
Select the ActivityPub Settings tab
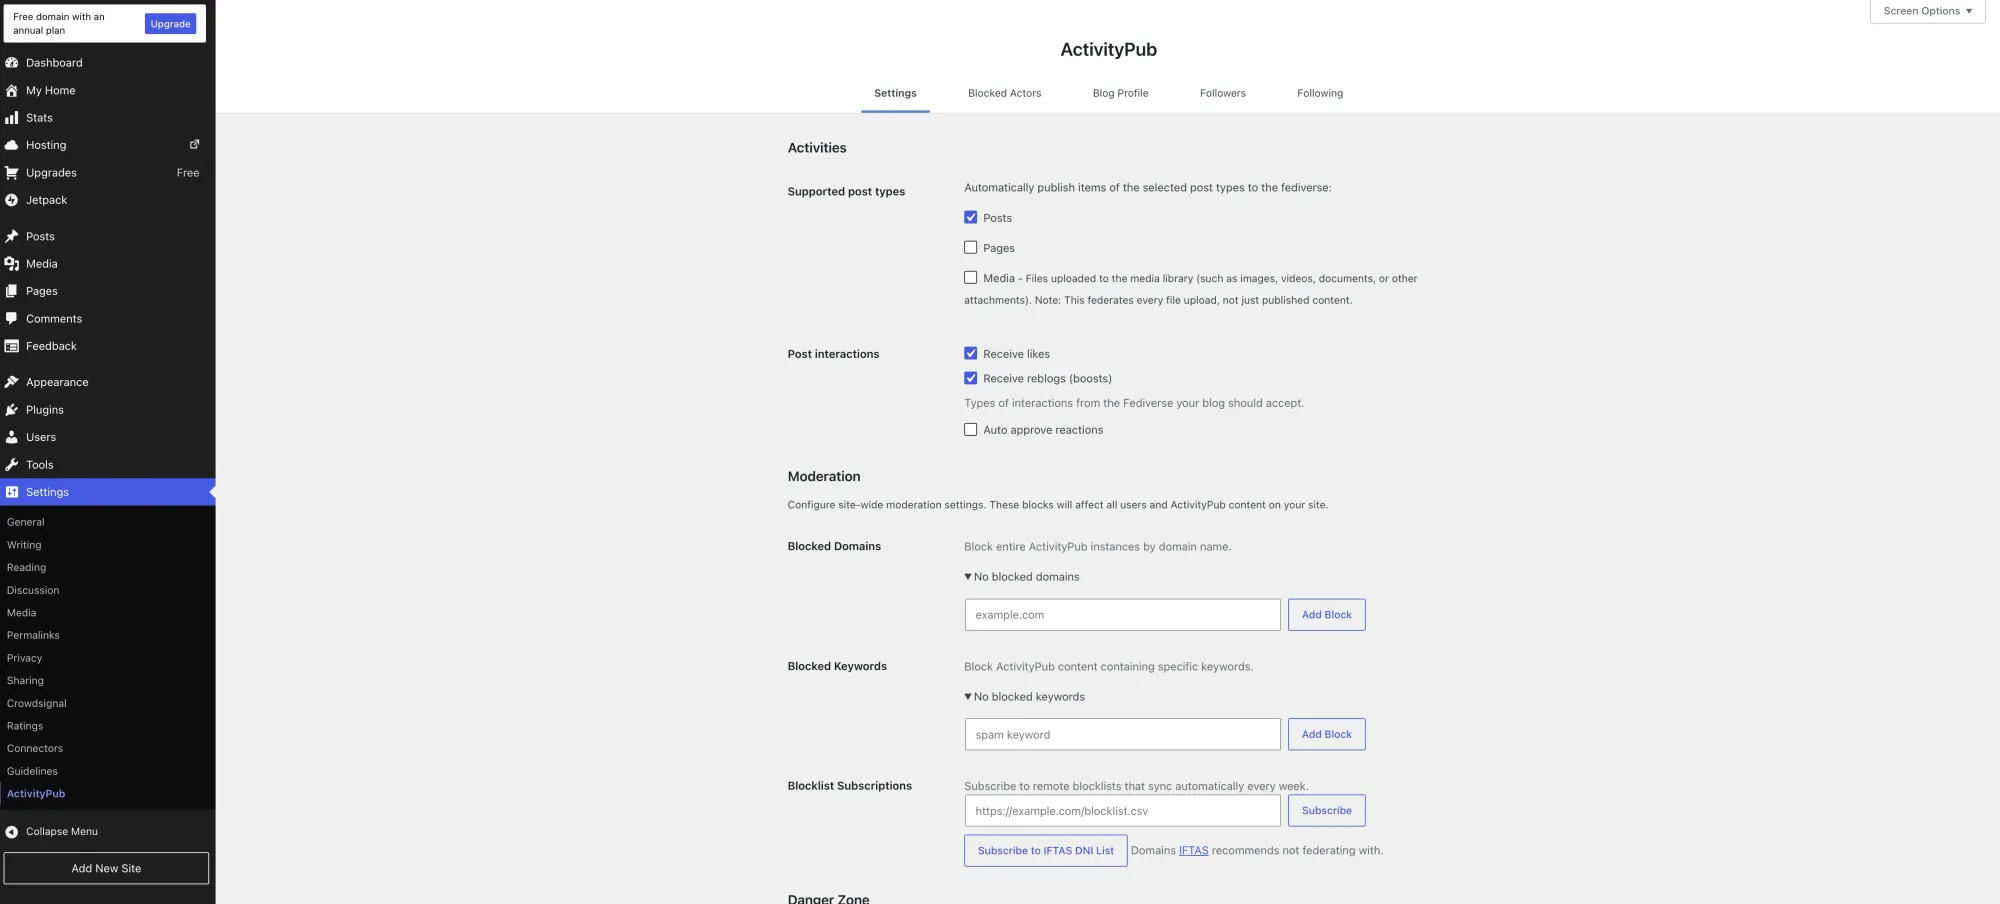pyautogui.click(x=895, y=93)
